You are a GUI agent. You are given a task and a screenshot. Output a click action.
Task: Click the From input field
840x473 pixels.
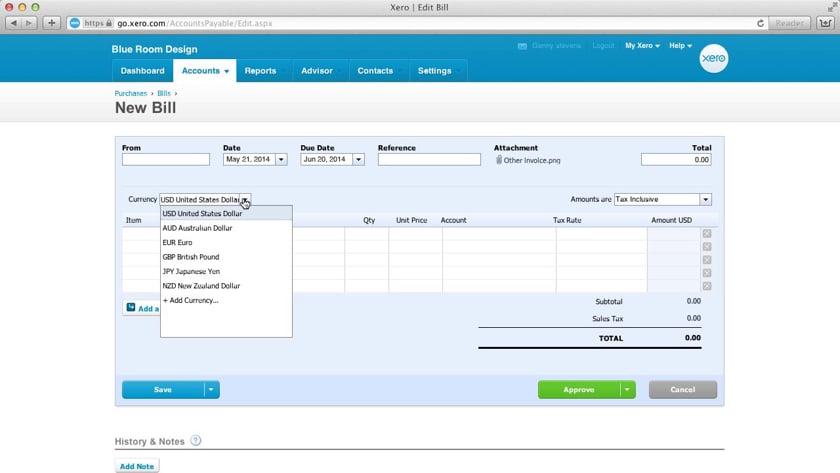coord(166,160)
